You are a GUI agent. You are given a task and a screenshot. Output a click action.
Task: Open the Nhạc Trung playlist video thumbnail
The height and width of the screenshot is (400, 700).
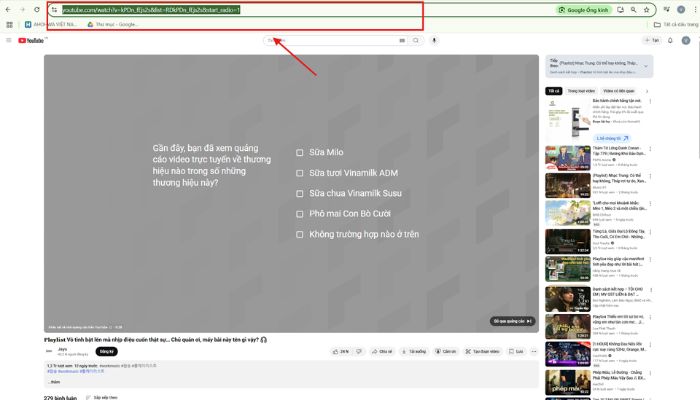pyautogui.click(x=568, y=186)
